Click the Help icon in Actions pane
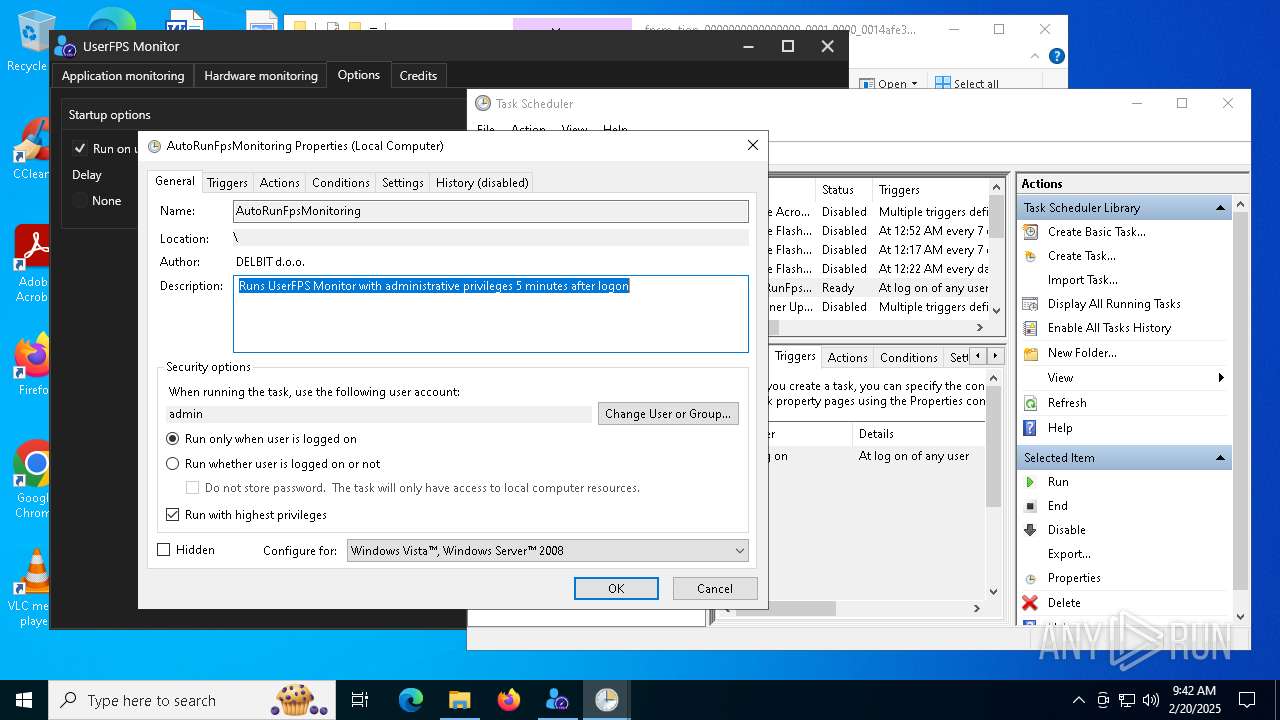1280x720 pixels. coord(1030,428)
